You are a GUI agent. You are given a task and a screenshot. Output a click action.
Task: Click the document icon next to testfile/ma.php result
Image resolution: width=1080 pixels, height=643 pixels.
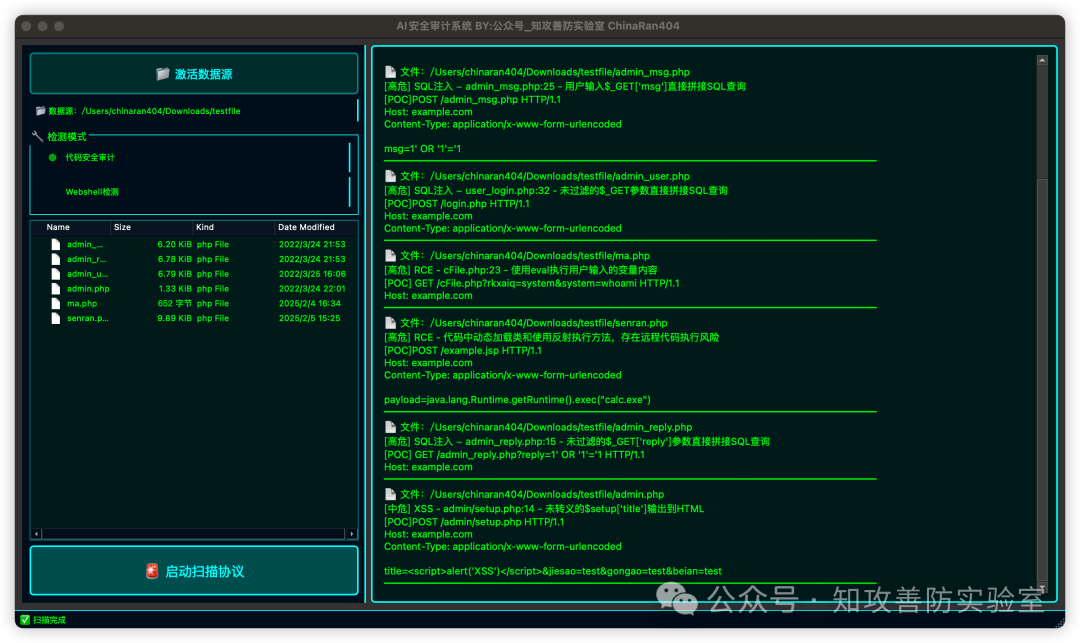click(391, 255)
